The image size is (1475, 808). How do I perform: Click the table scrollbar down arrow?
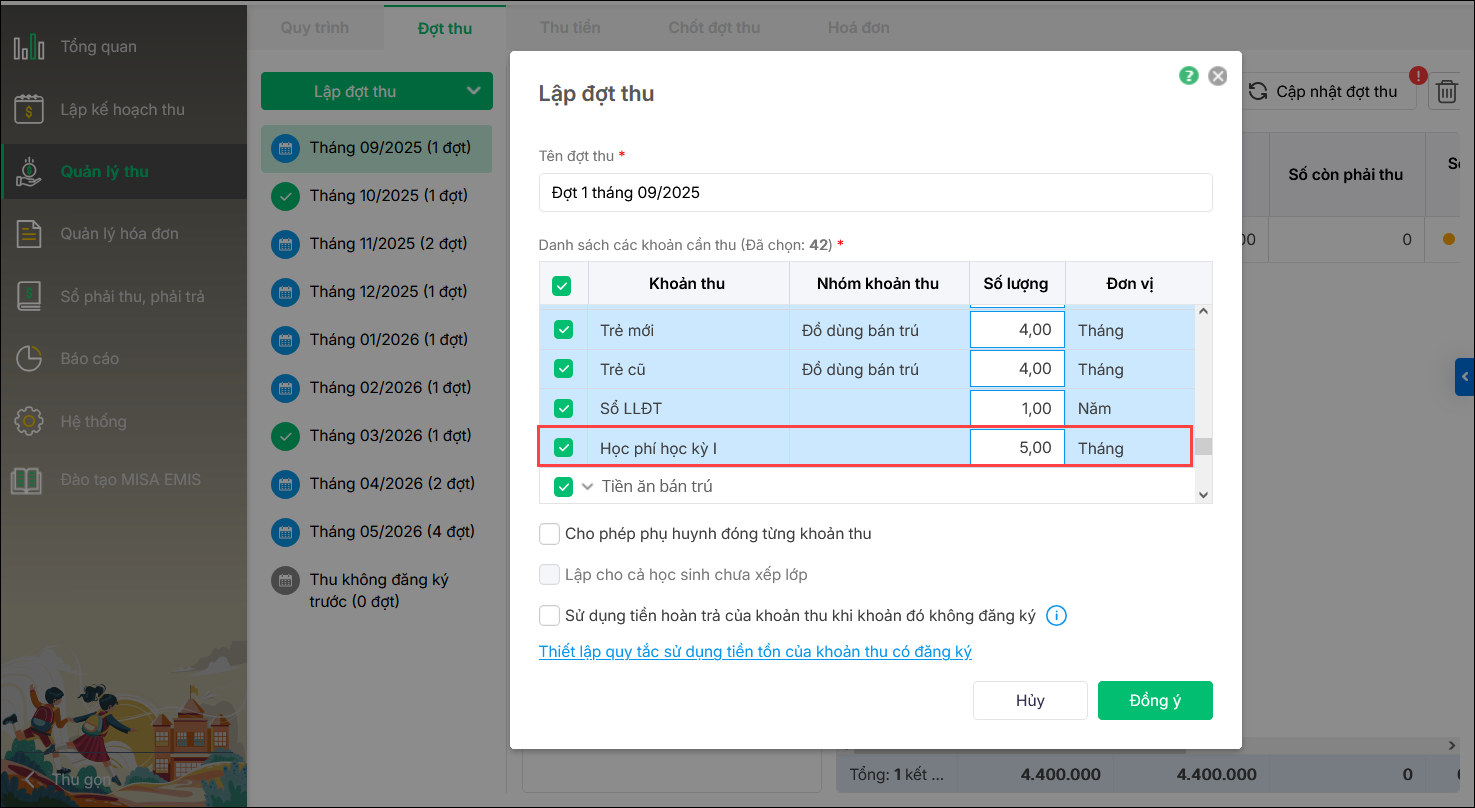pos(1203,494)
